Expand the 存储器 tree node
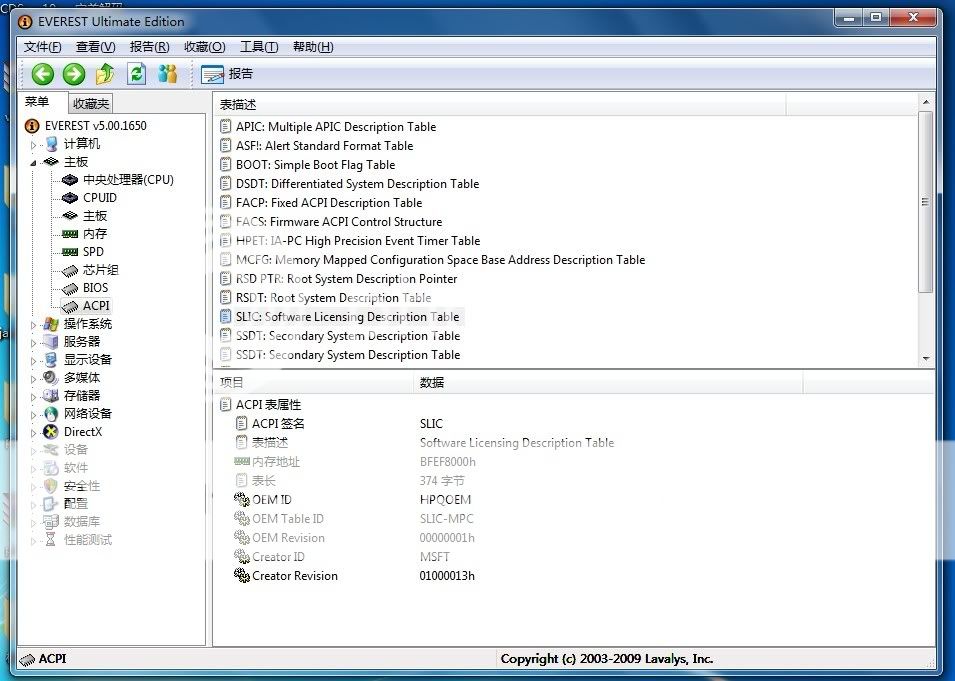The image size is (955, 681). pos(33,397)
